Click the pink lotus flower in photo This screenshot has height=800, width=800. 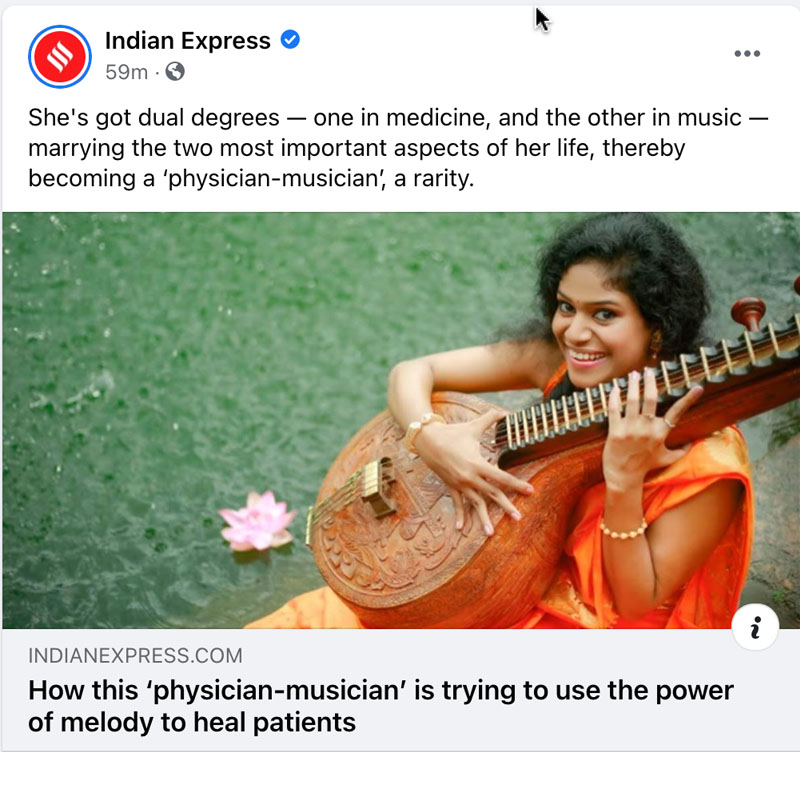pos(257,521)
